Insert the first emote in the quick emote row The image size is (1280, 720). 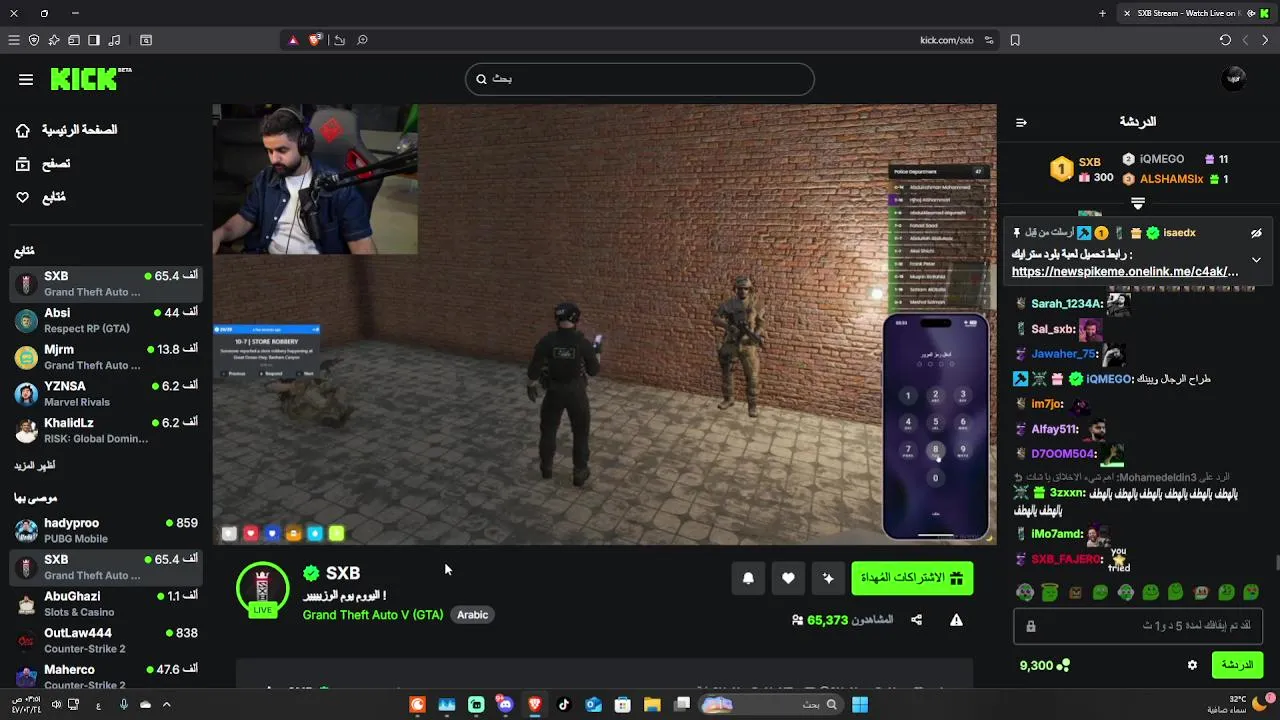pos(1025,593)
